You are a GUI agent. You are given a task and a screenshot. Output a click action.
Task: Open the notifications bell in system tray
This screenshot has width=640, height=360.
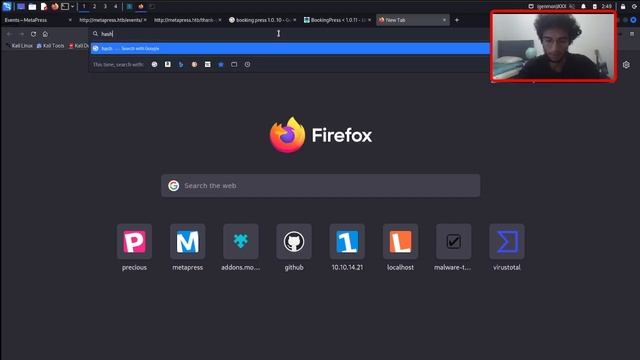pyautogui.click(x=583, y=7)
